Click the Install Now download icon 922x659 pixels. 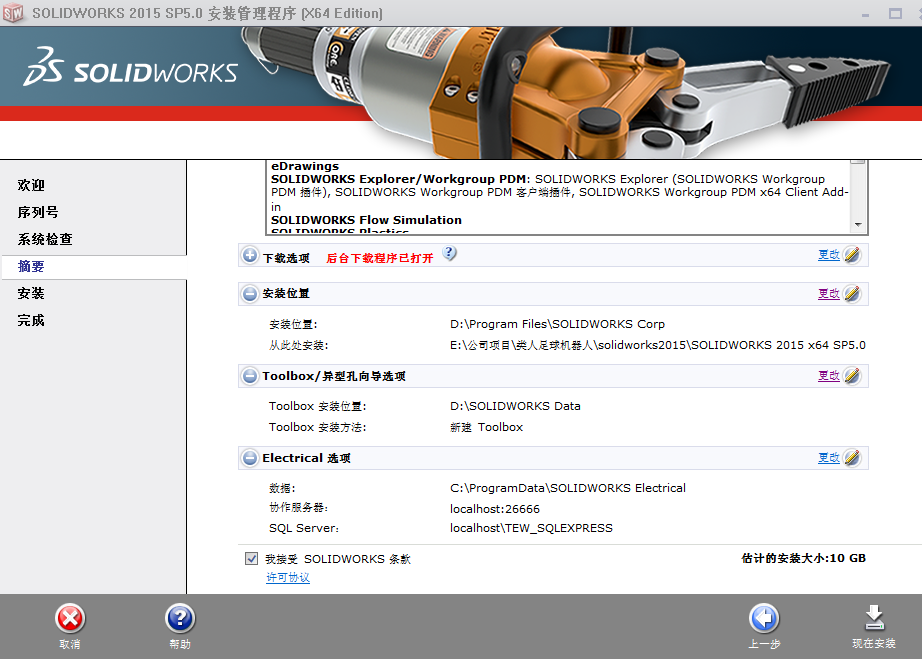[x=874, y=617]
